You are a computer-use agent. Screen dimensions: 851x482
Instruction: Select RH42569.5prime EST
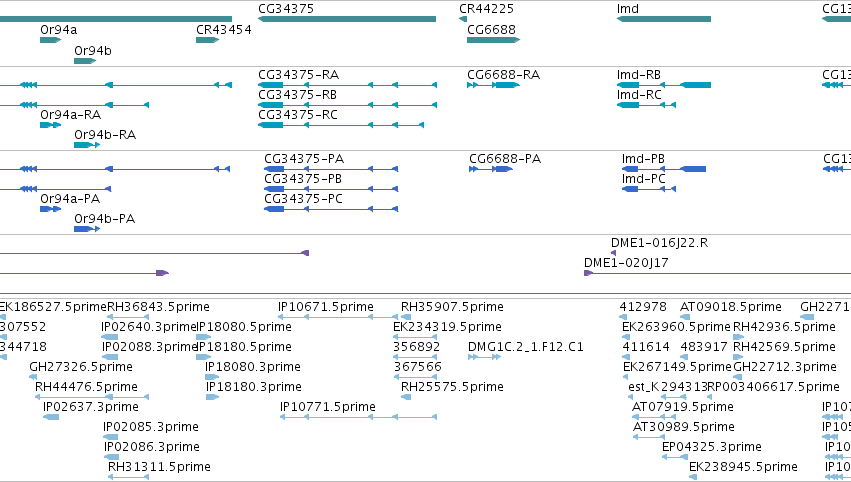tap(738, 357)
